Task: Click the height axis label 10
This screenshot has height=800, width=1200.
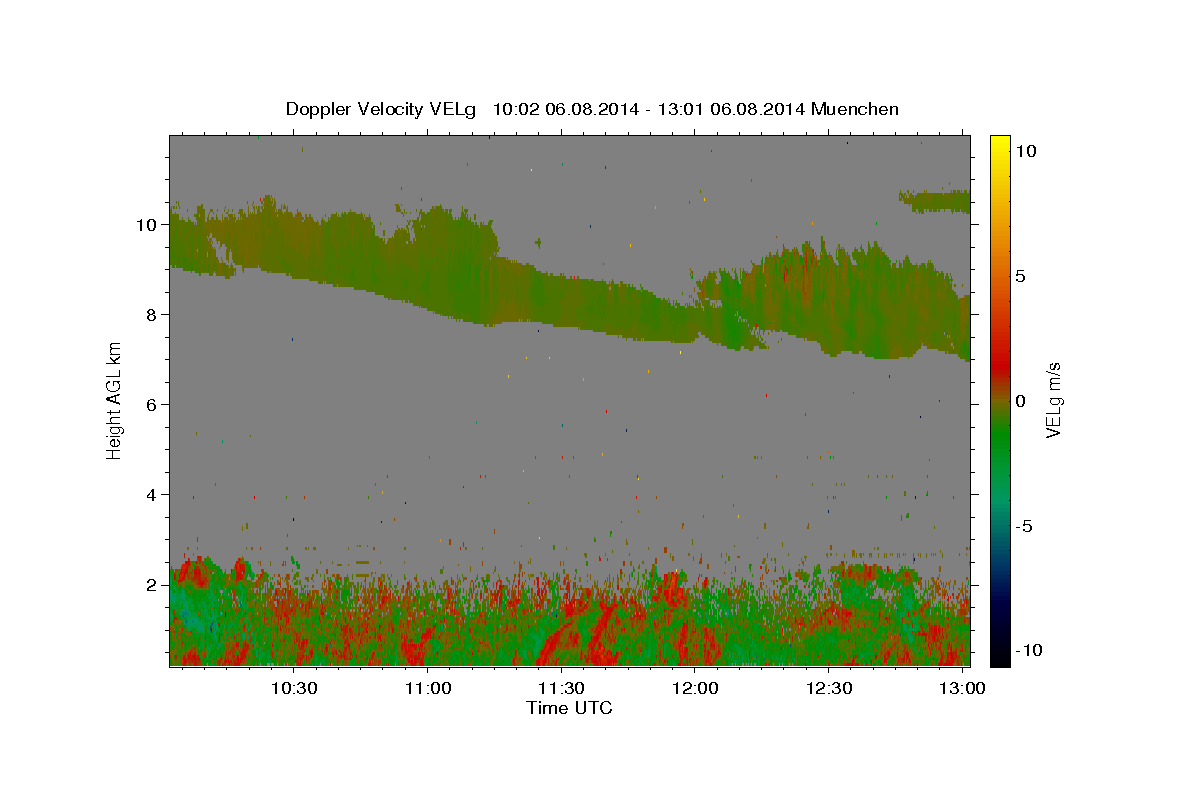Action: pyautogui.click(x=148, y=225)
